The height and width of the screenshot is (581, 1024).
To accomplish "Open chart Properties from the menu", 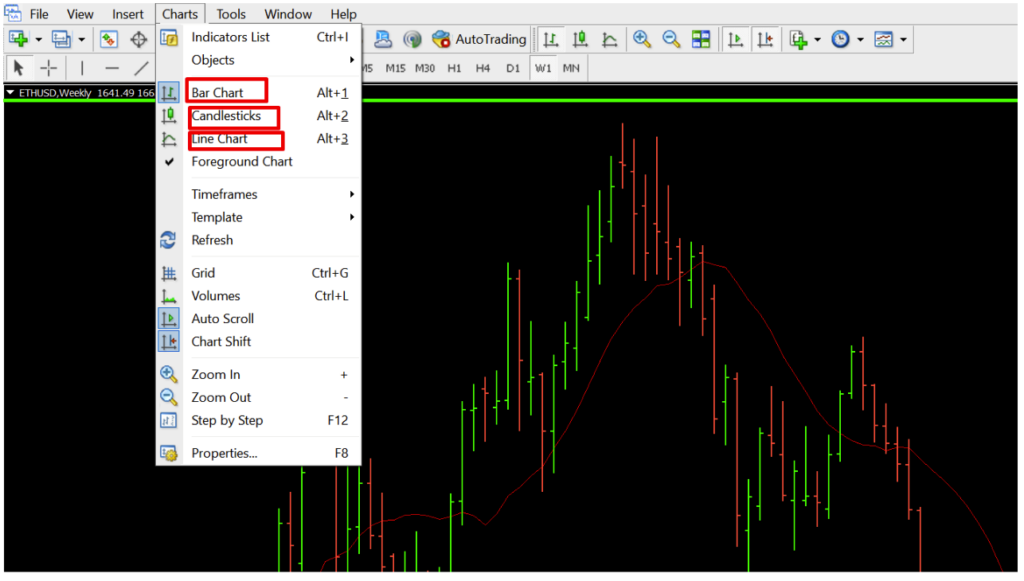I will [x=259, y=453].
